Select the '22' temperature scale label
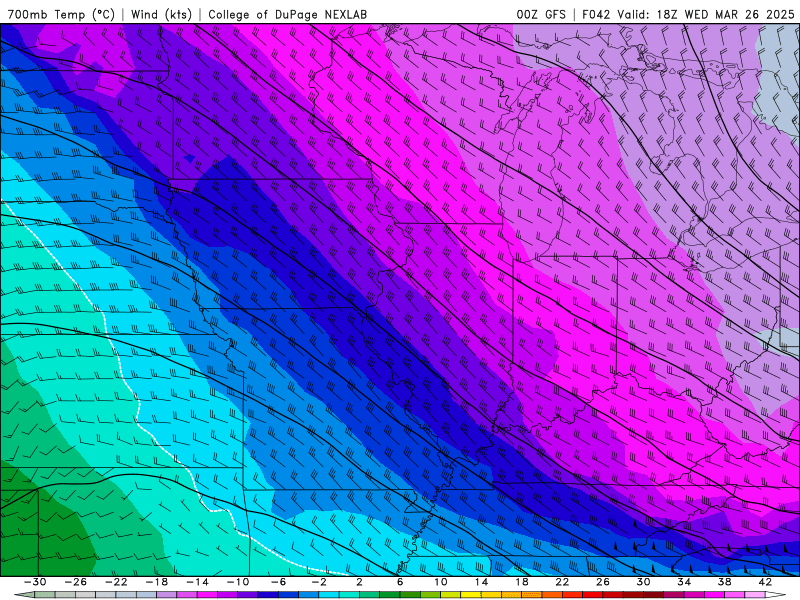 (x=562, y=582)
